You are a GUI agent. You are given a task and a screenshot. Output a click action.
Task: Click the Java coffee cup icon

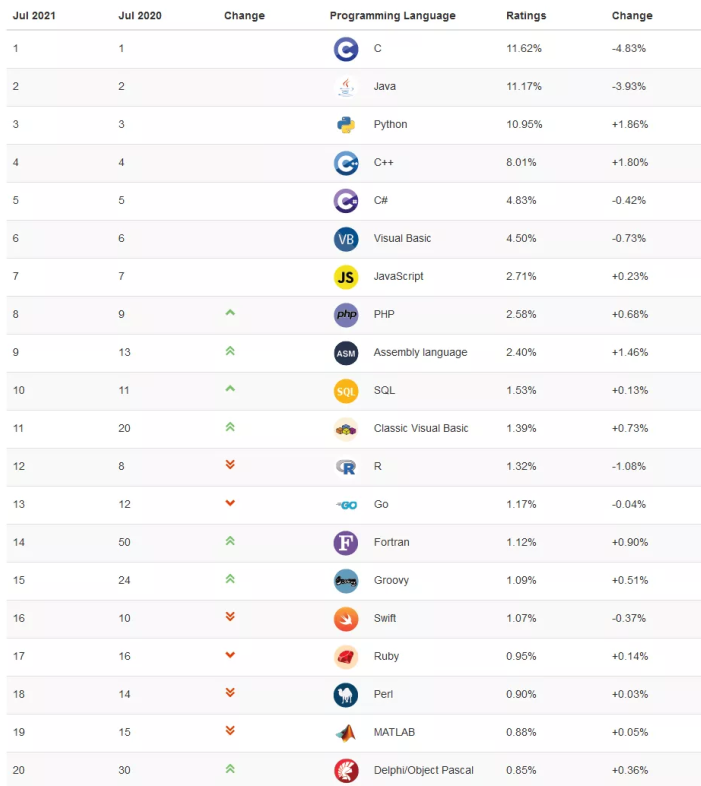(346, 87)
